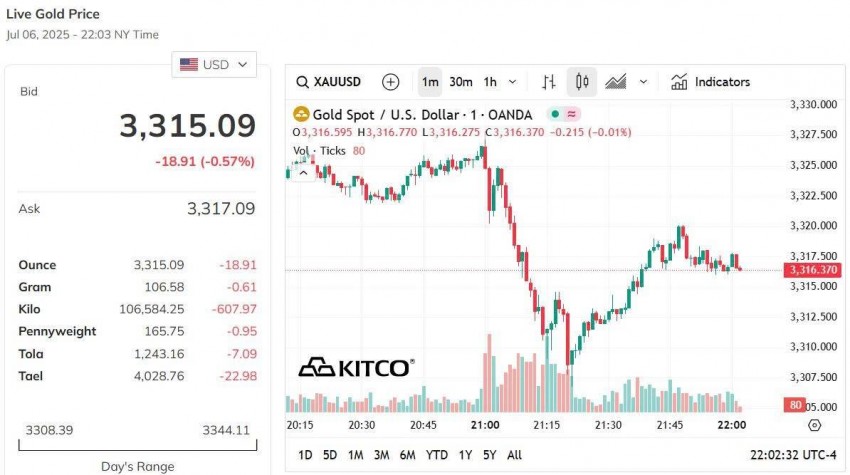Toggle the 1m timeframe button
Viewport: 850px width, 475px height.
click(x=430, y=82)
